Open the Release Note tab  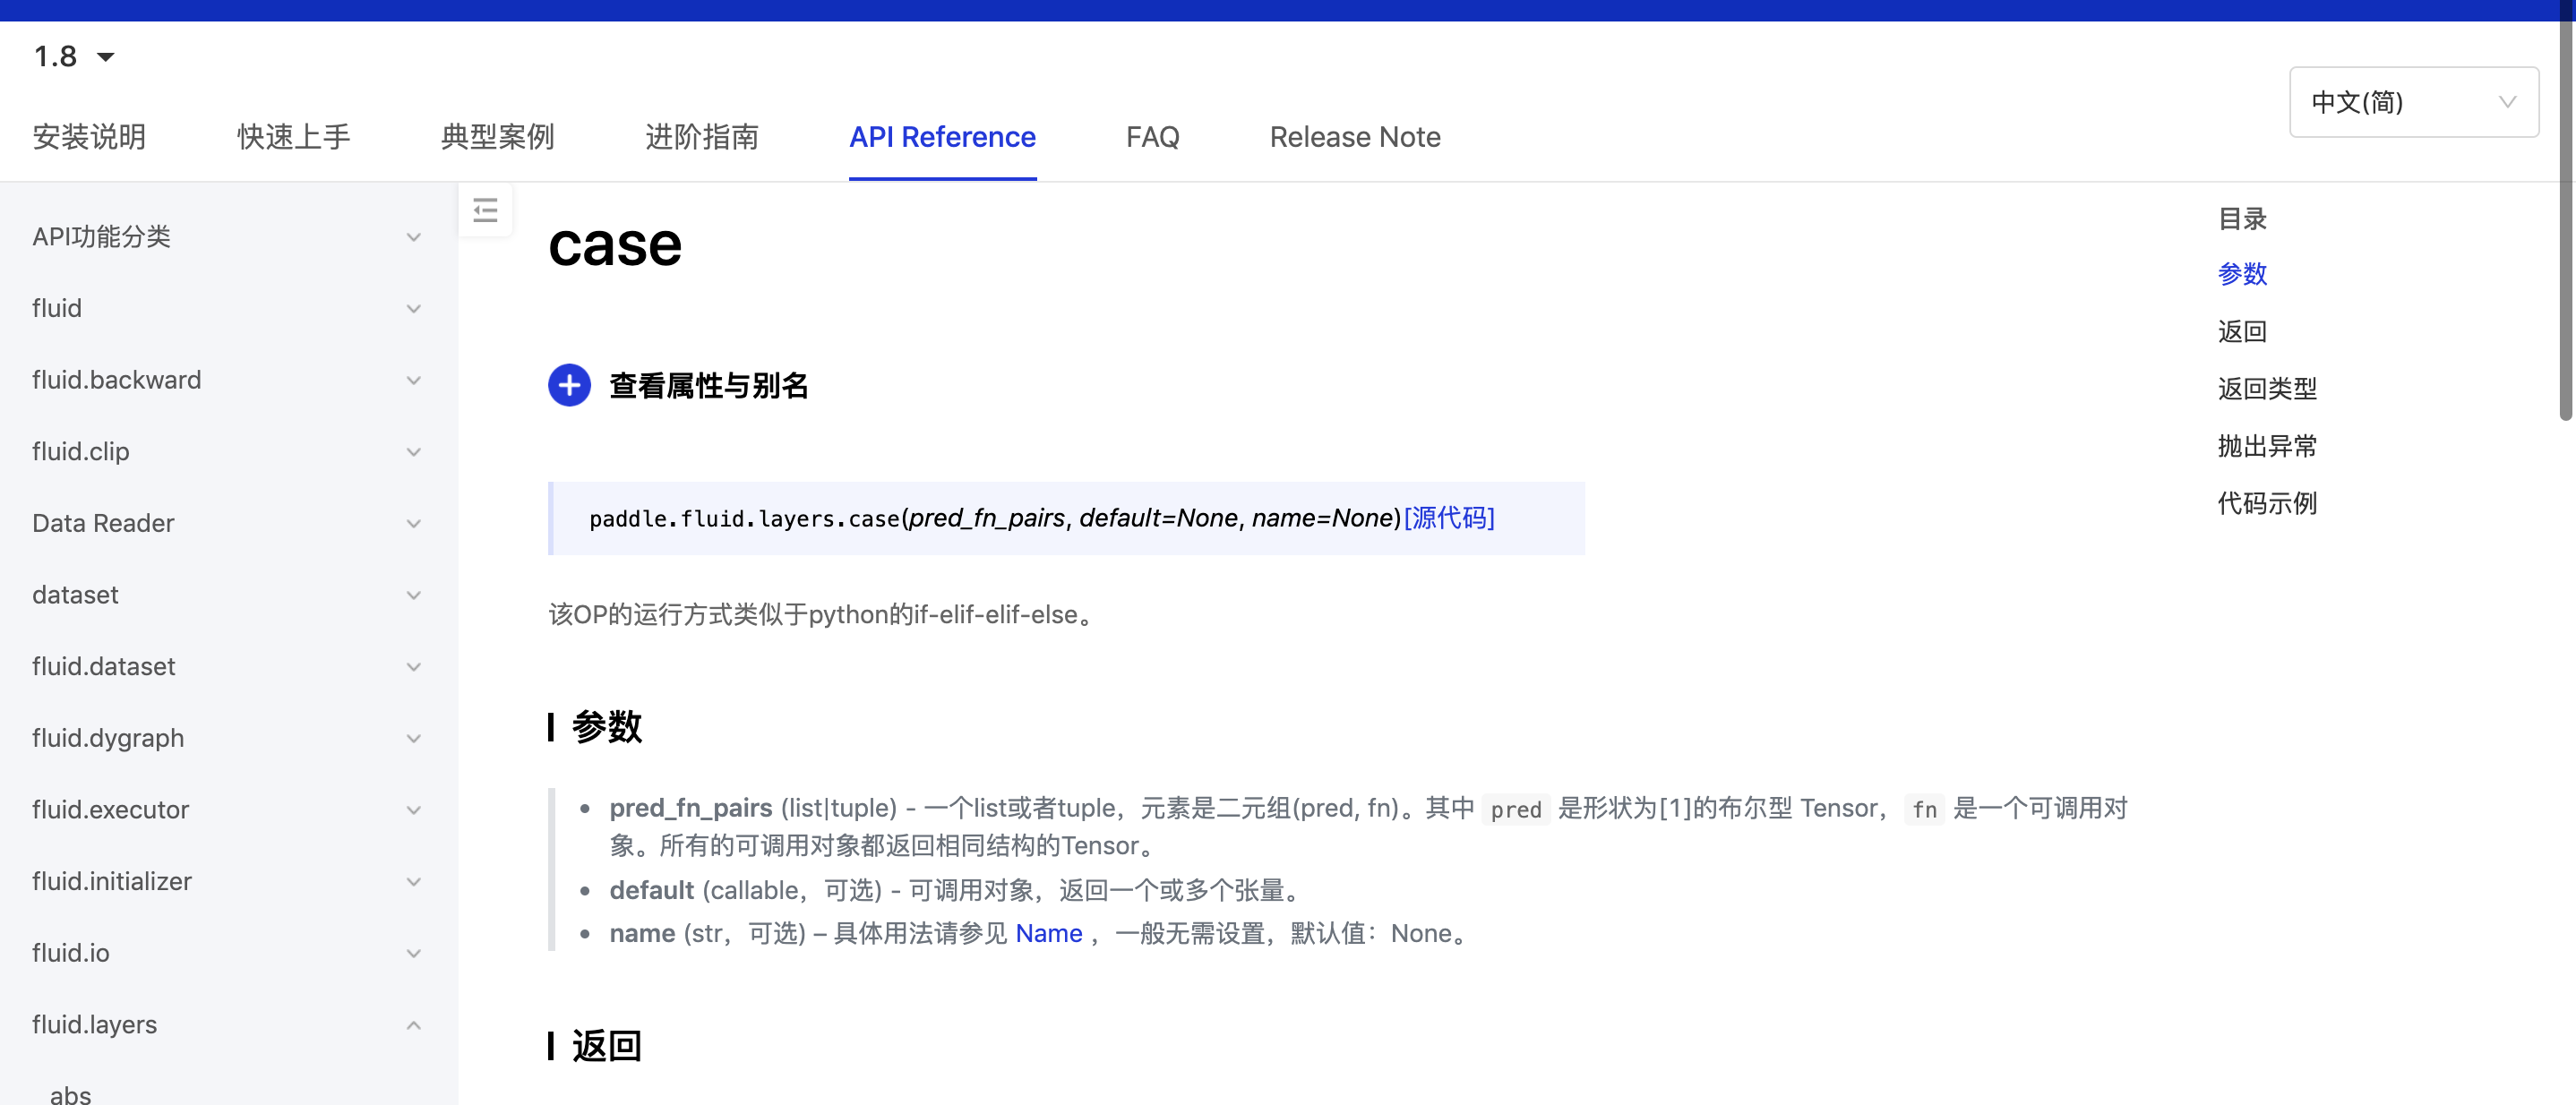(1354, 137)
